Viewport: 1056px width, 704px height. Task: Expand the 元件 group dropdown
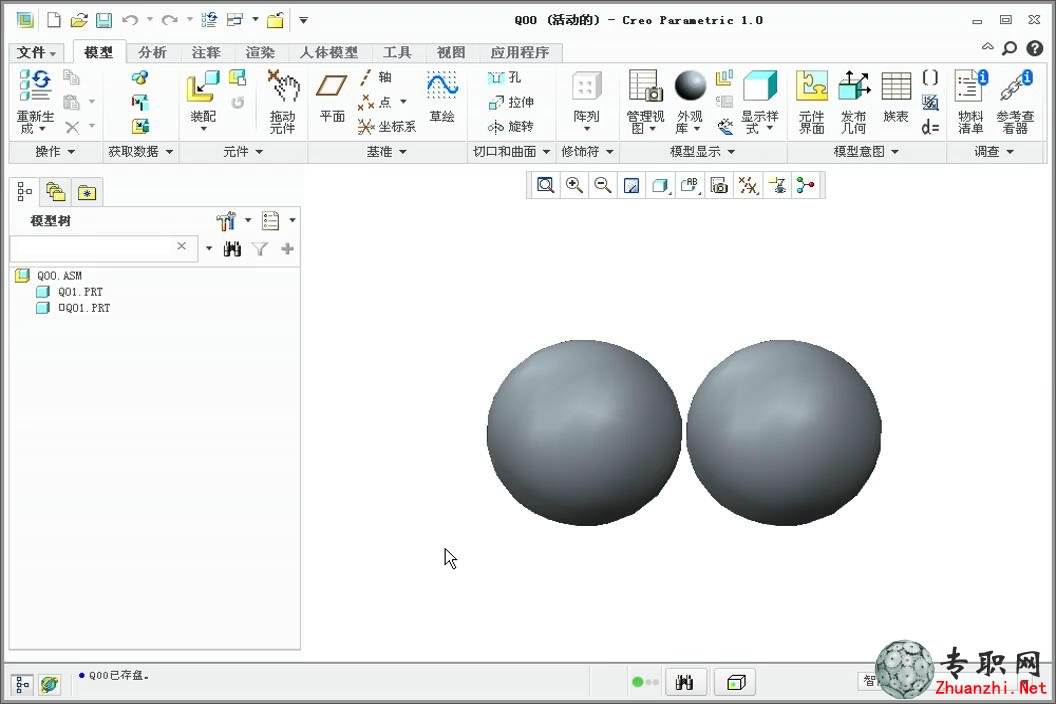(243, 152)
